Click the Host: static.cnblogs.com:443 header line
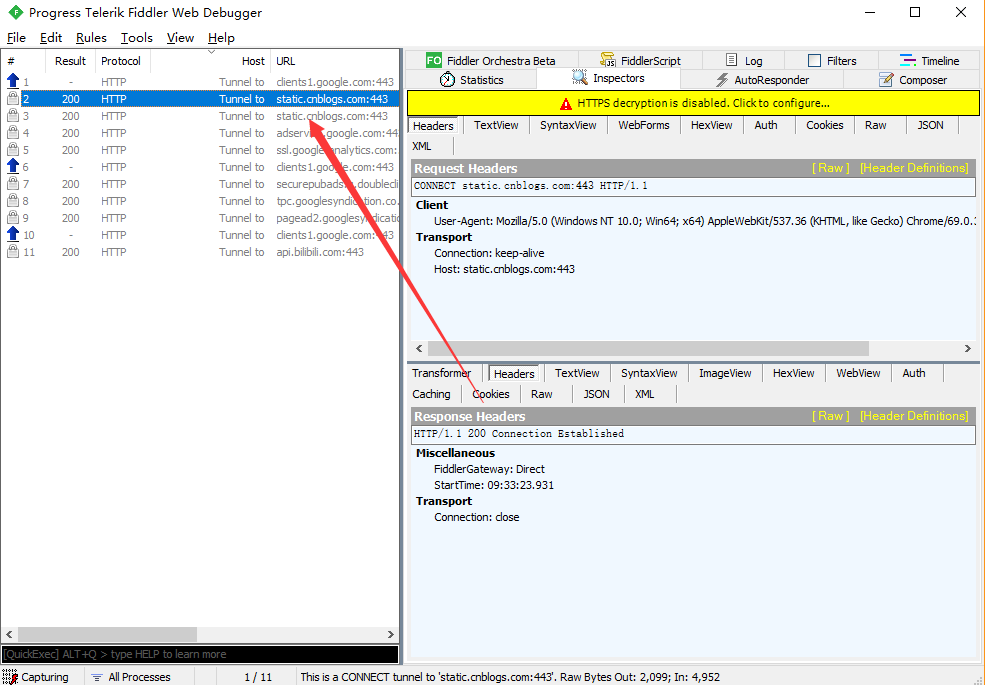Screen dimensions: 985x685 504,269
